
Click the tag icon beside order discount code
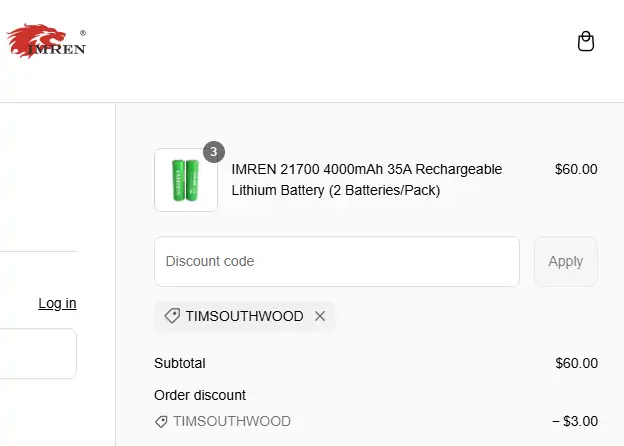pos(161,421)
